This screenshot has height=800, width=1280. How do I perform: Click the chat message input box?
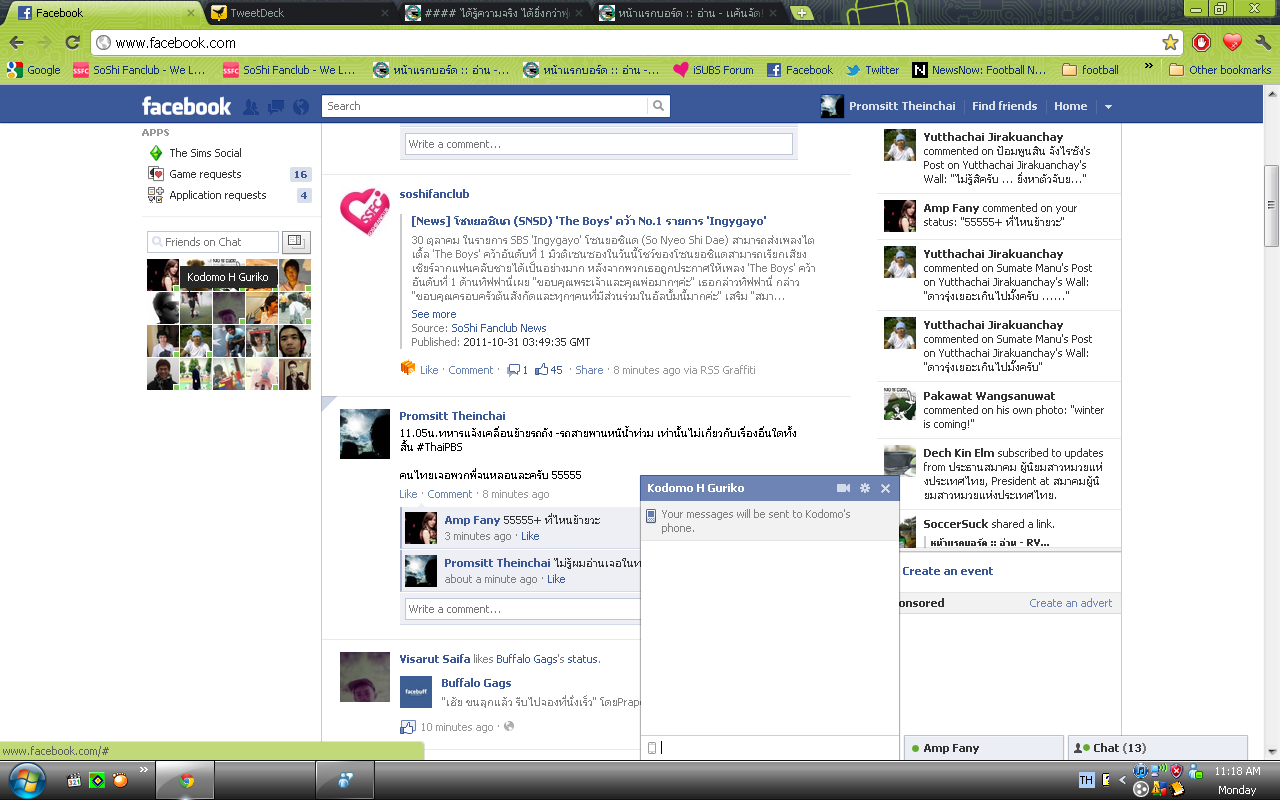point(770,747)
